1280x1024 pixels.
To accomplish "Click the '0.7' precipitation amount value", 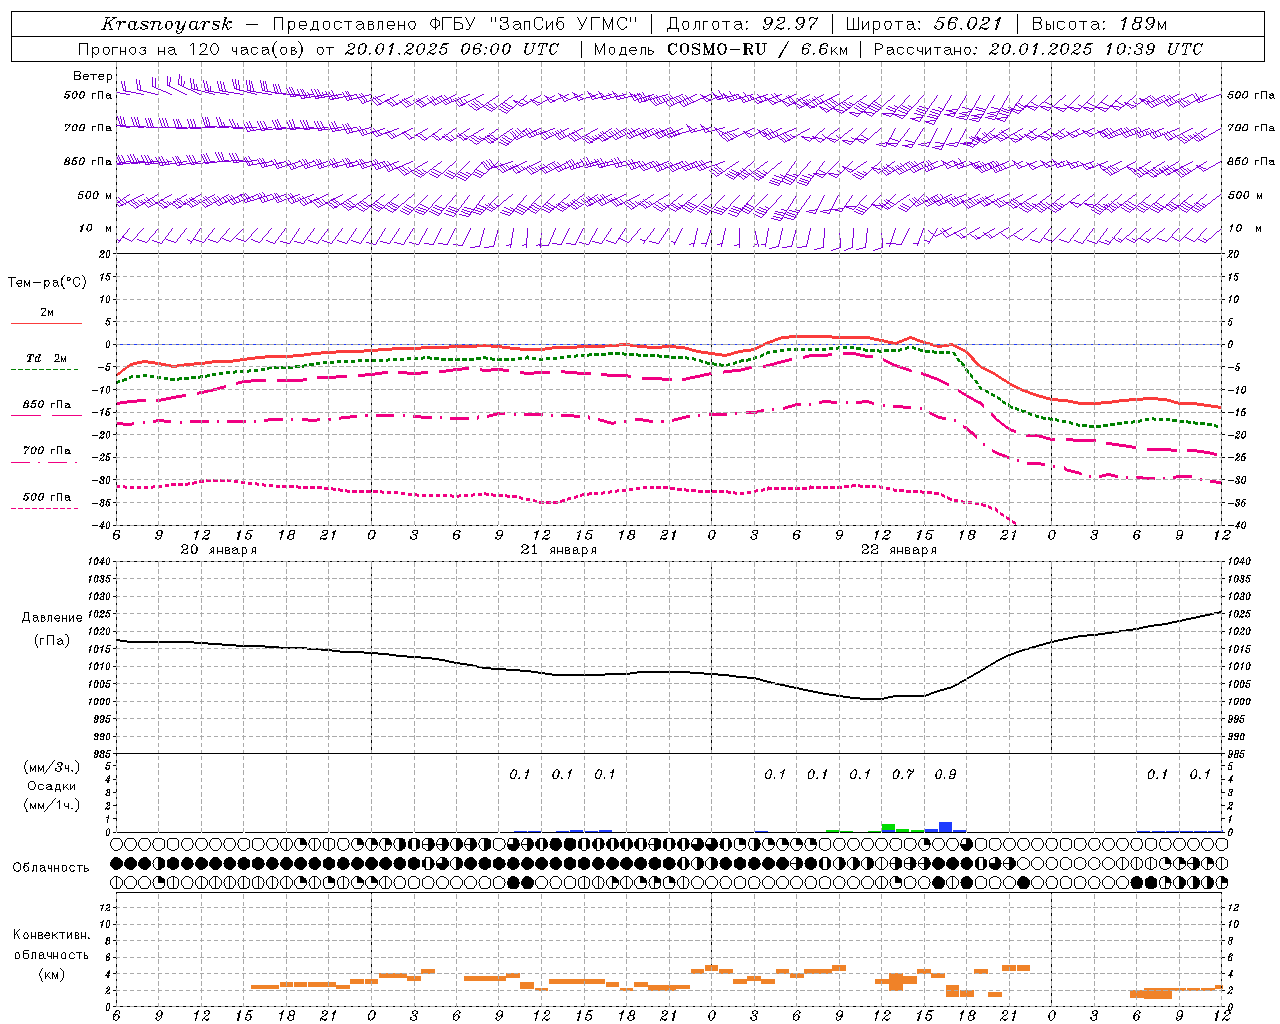I will 903,774.
